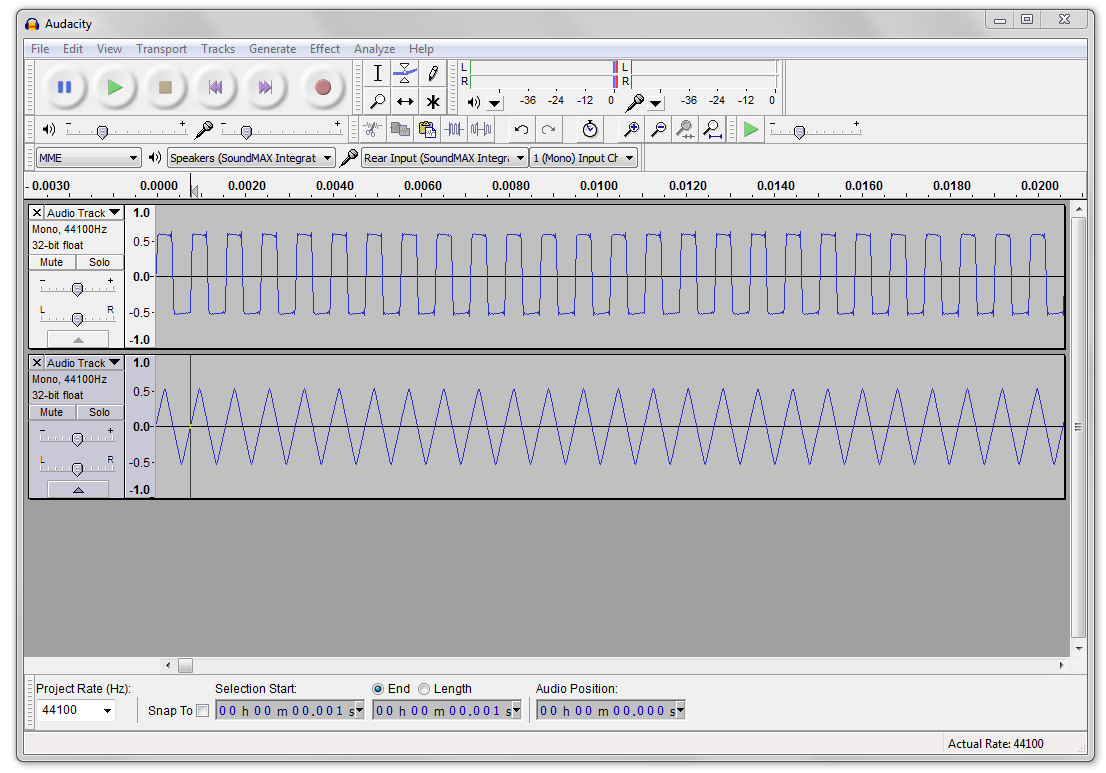Viewport: 1106px width, 773px height.
Task: Expand the Project Rate dropdown
Action: [107, 710]
